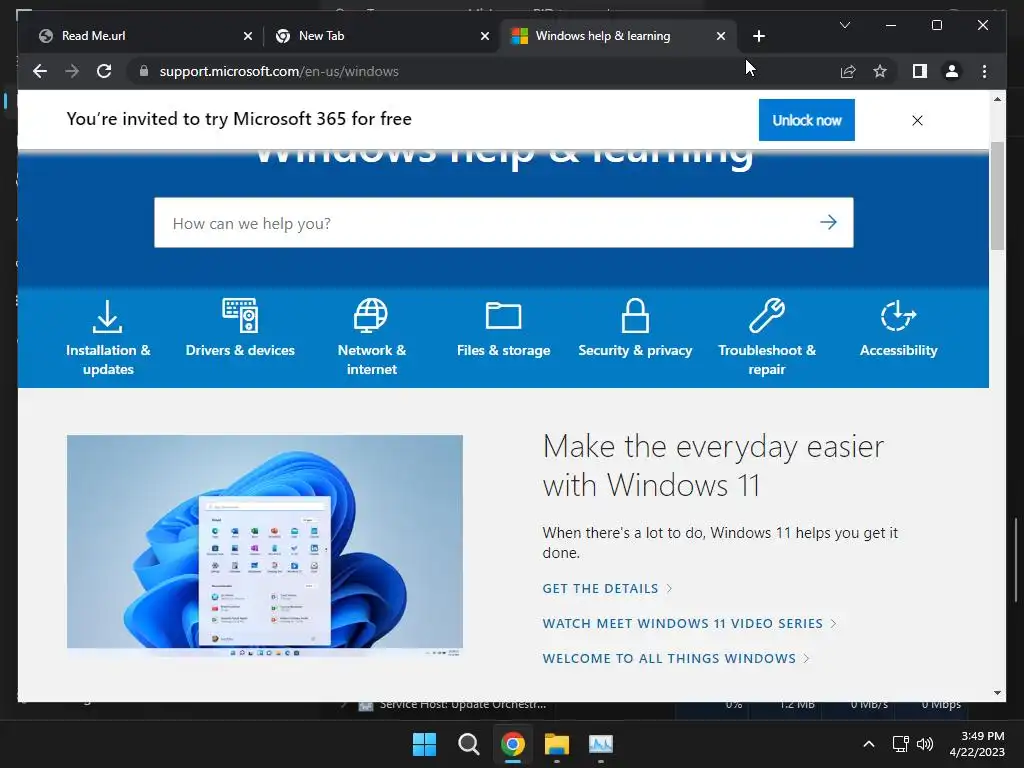This screenshot has width=1024, height=768.
Task: Open the Chrome three-dot menu
Action: coord(984,71)
